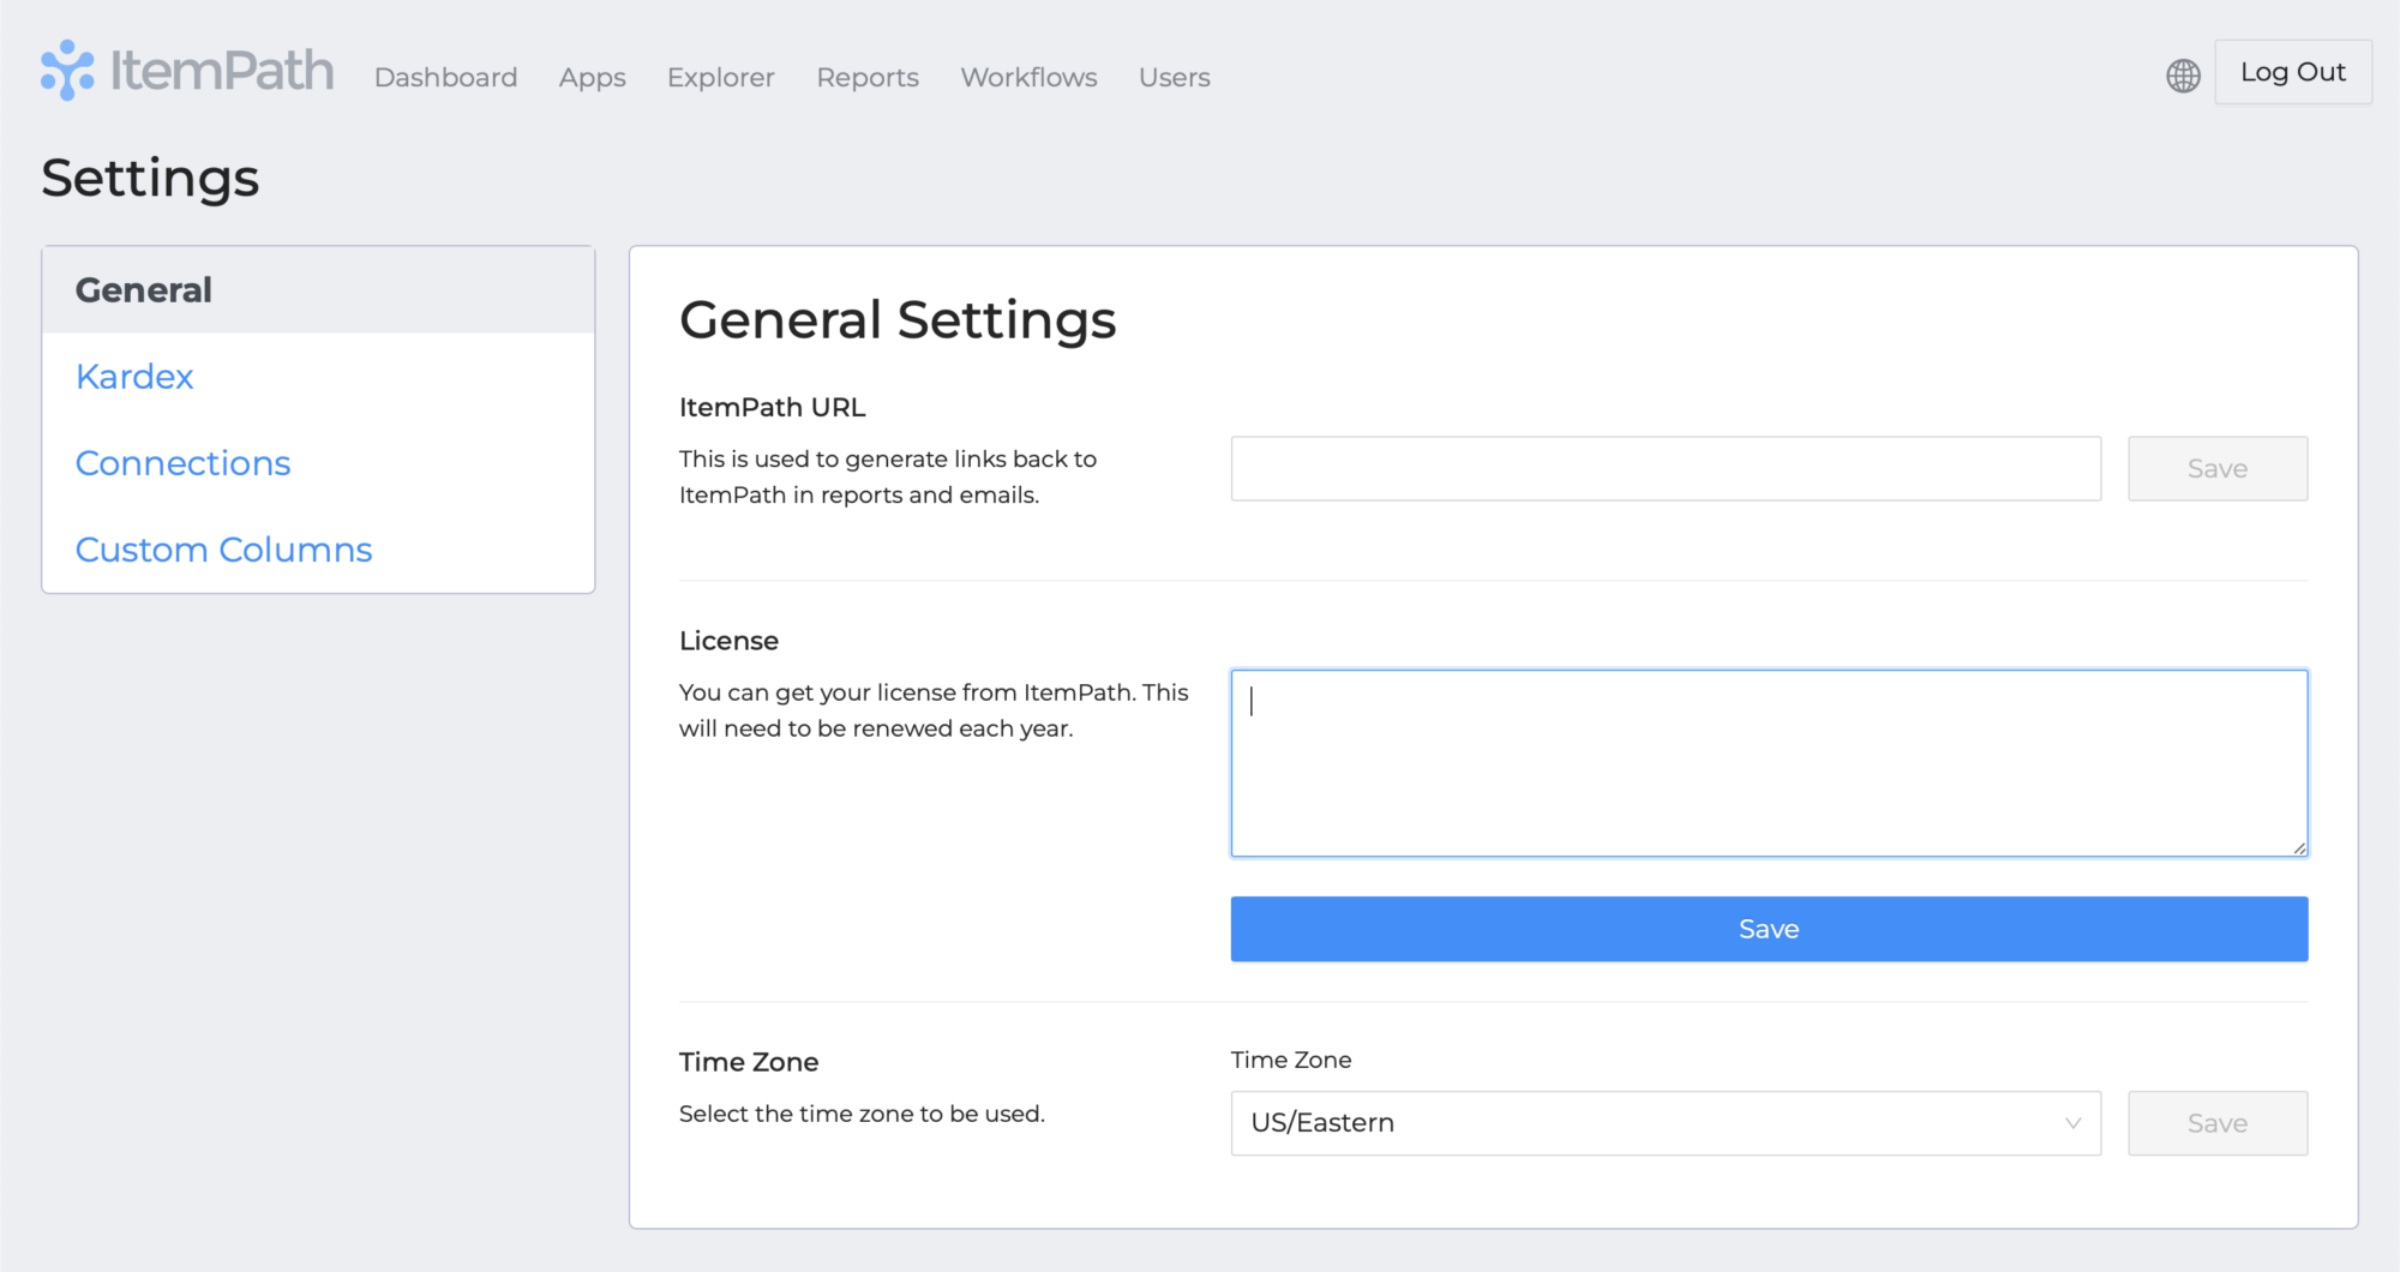Open the Explorer page
This screenshot has height=1272, width=2400.
click(x=721, y=77)
